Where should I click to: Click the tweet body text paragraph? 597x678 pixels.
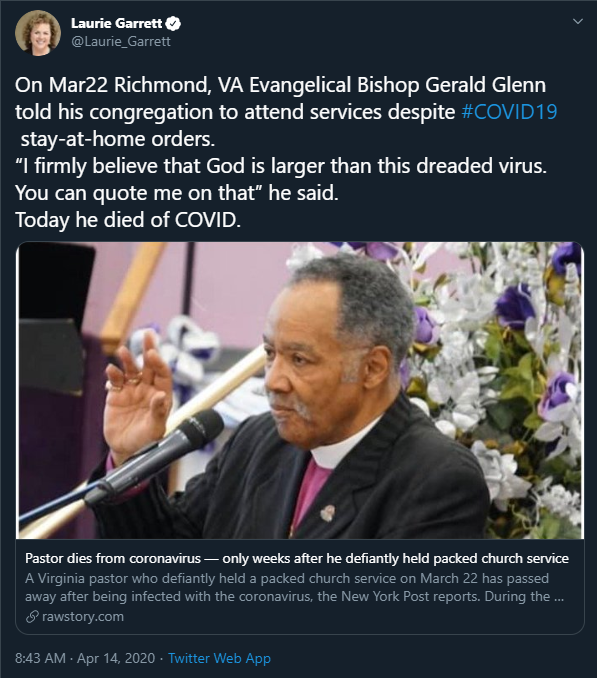(x=286, y=152)
